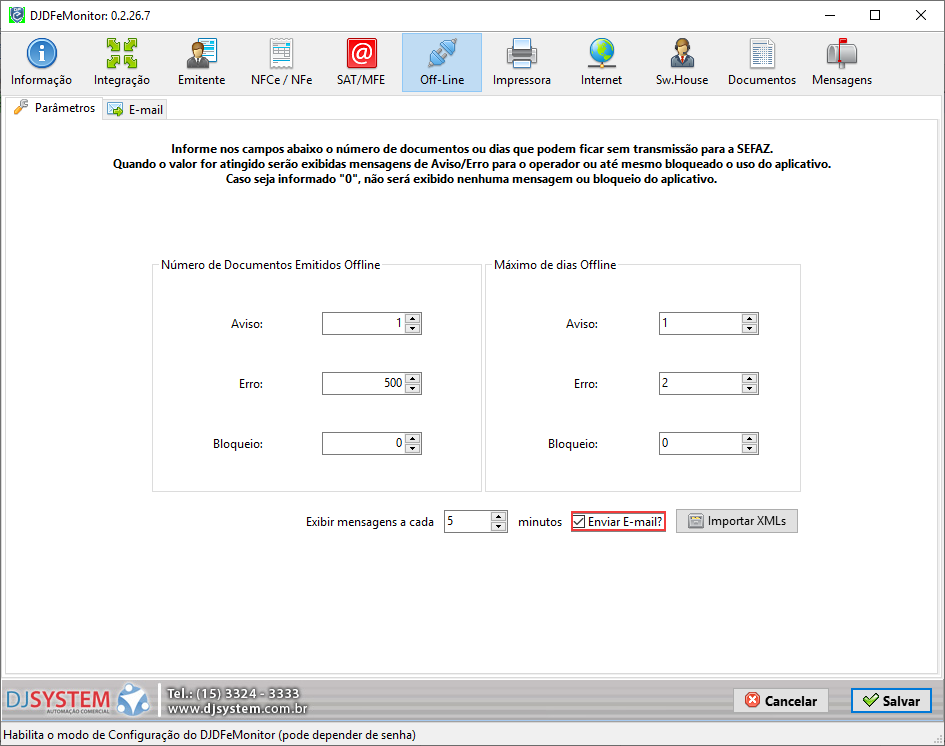This screenshot has width=945, height=746.
Task: Open Sw.House support icon
Action: tap(681, 62)
